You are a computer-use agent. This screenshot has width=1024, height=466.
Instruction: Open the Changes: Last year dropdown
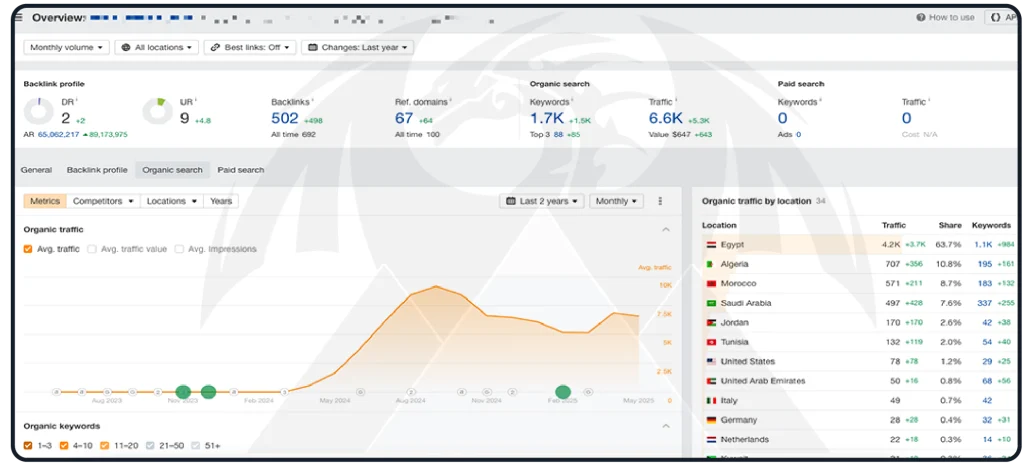pos(357,47)
